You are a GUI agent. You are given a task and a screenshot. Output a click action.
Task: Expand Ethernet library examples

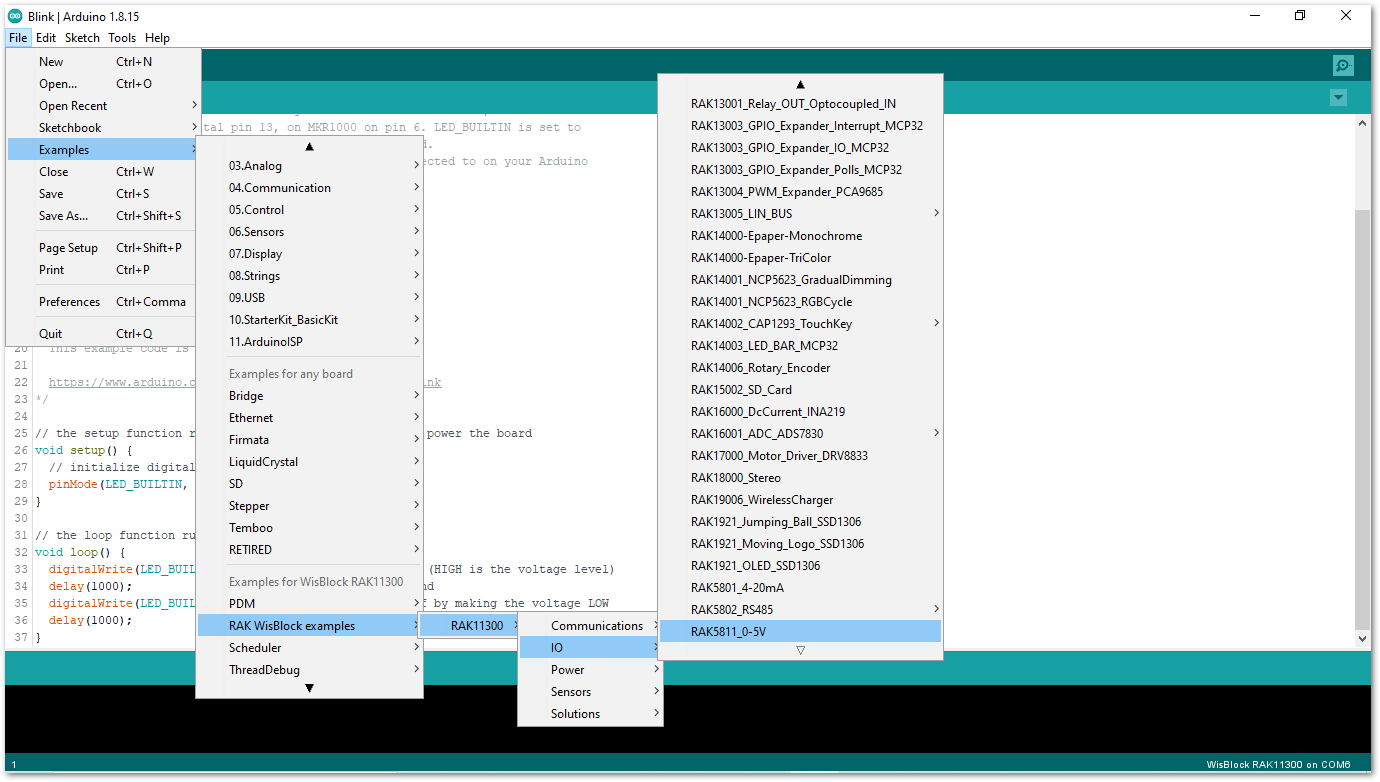[310, 418]
